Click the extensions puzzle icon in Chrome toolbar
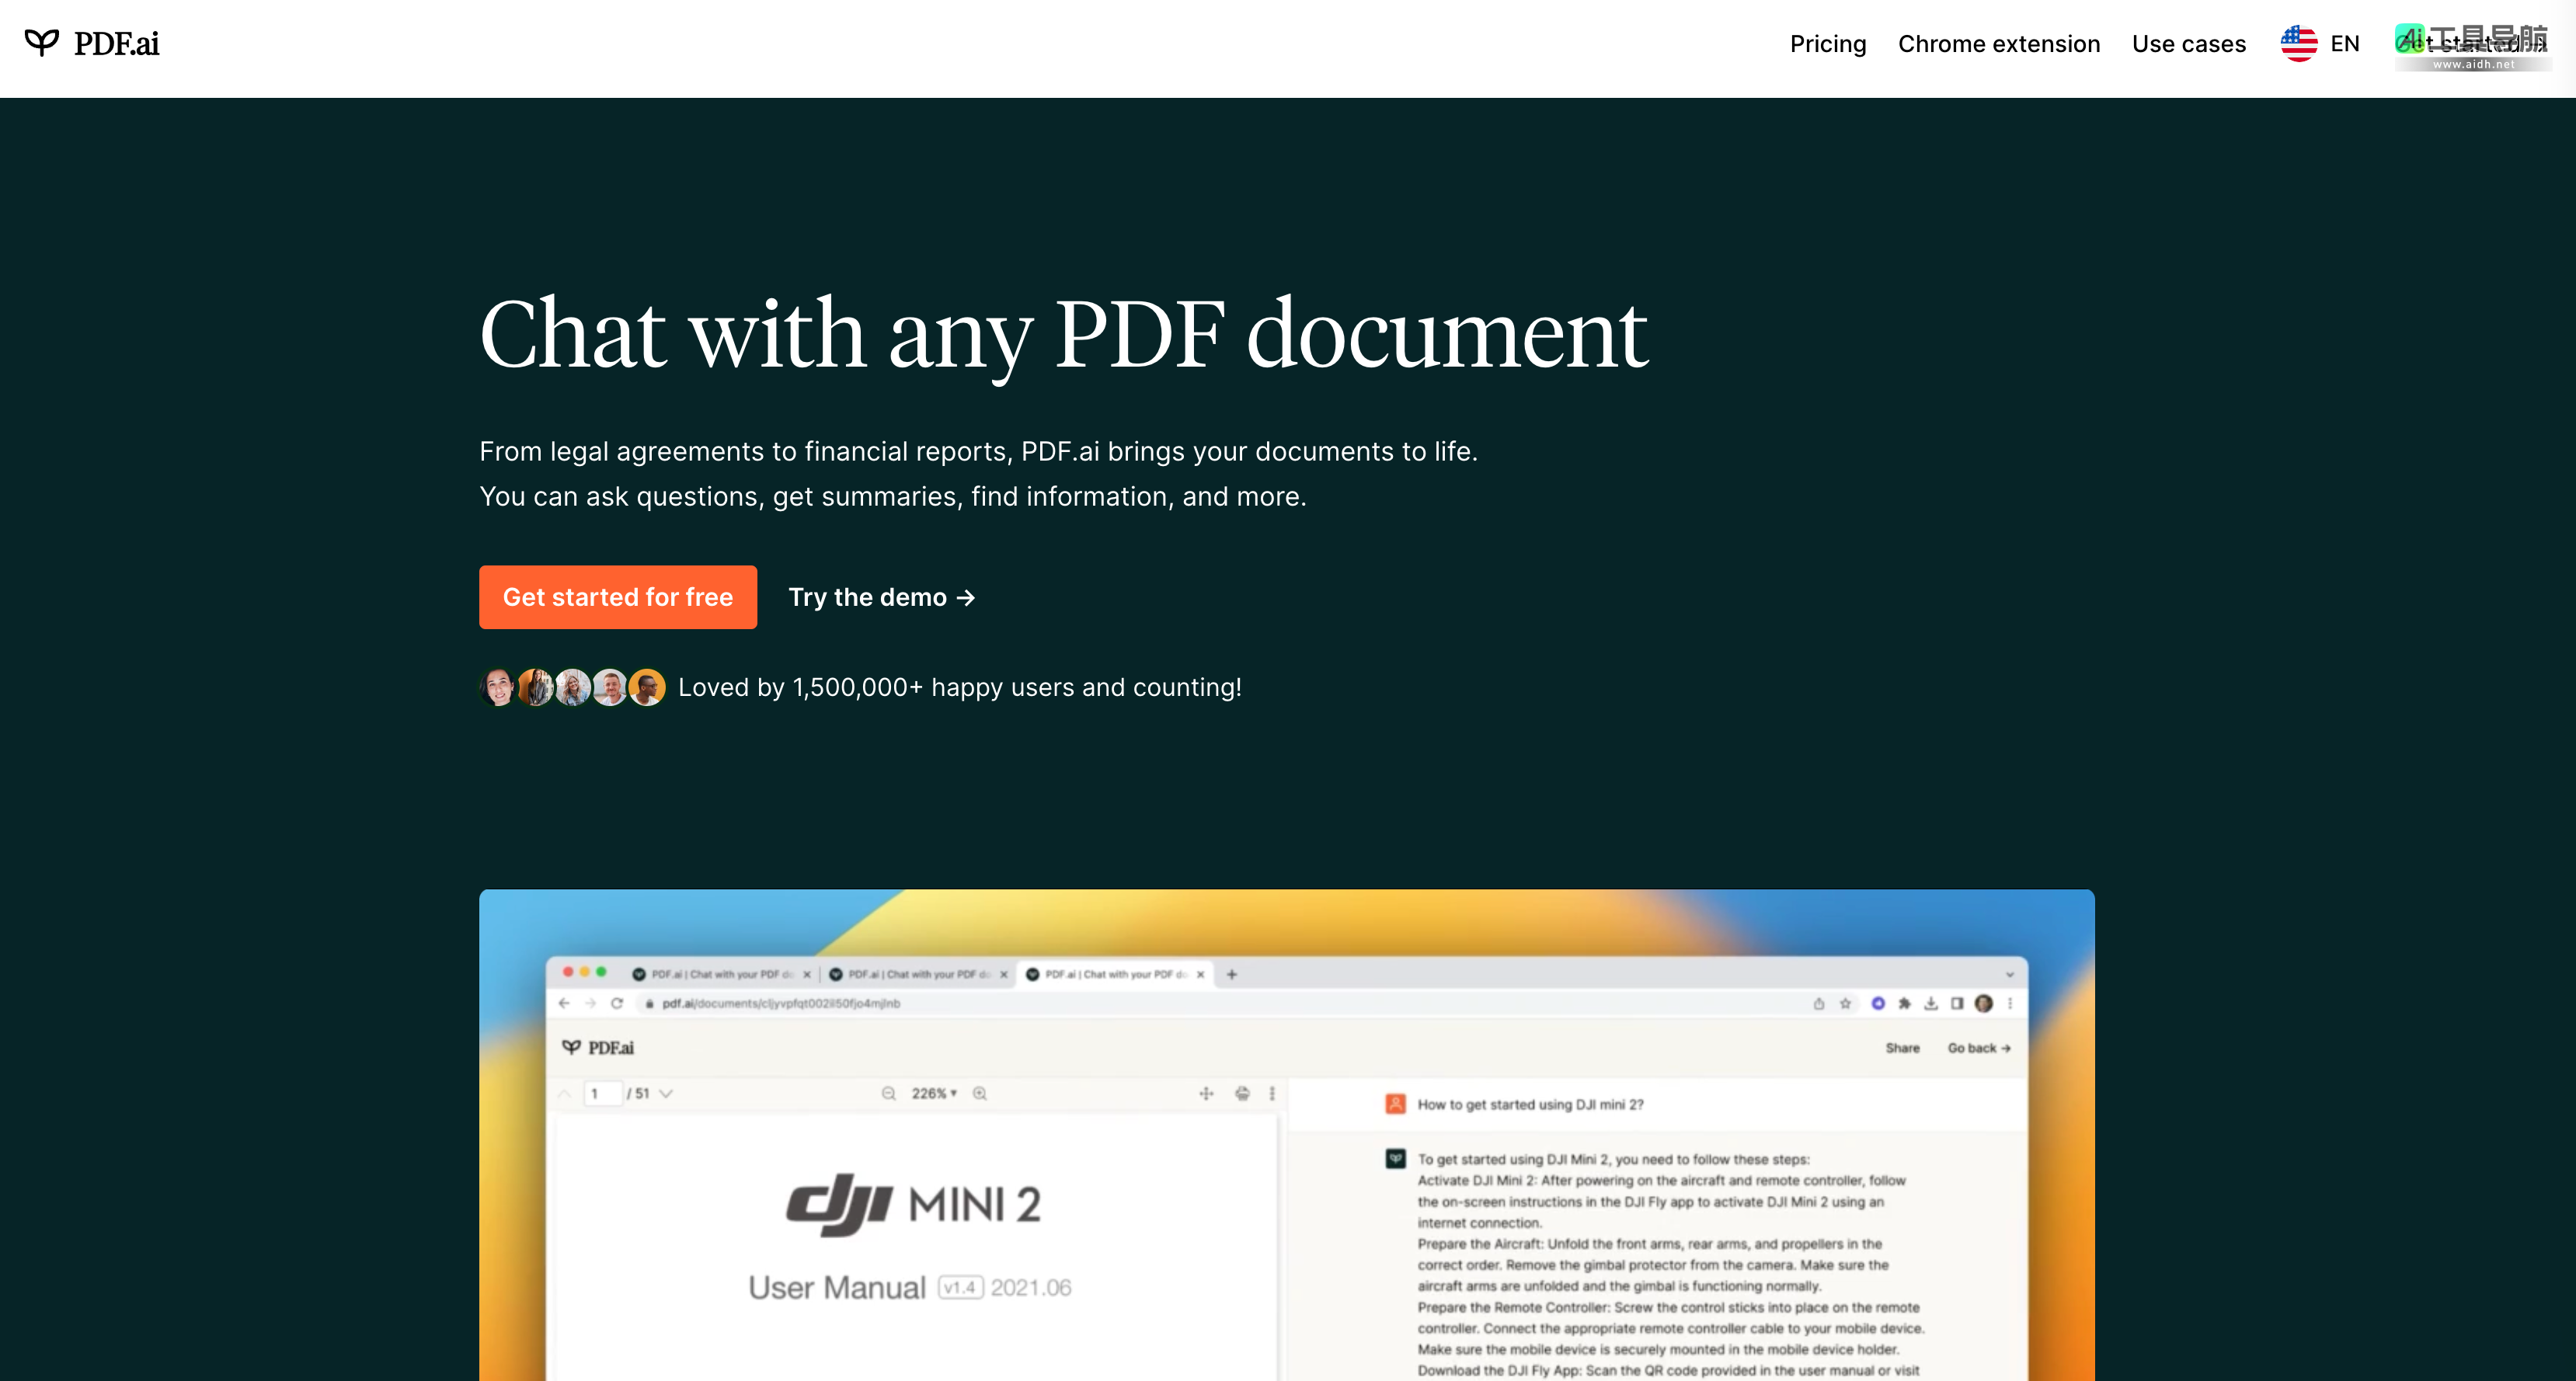2576x1381 pixels. (x=1906, y=1004)
